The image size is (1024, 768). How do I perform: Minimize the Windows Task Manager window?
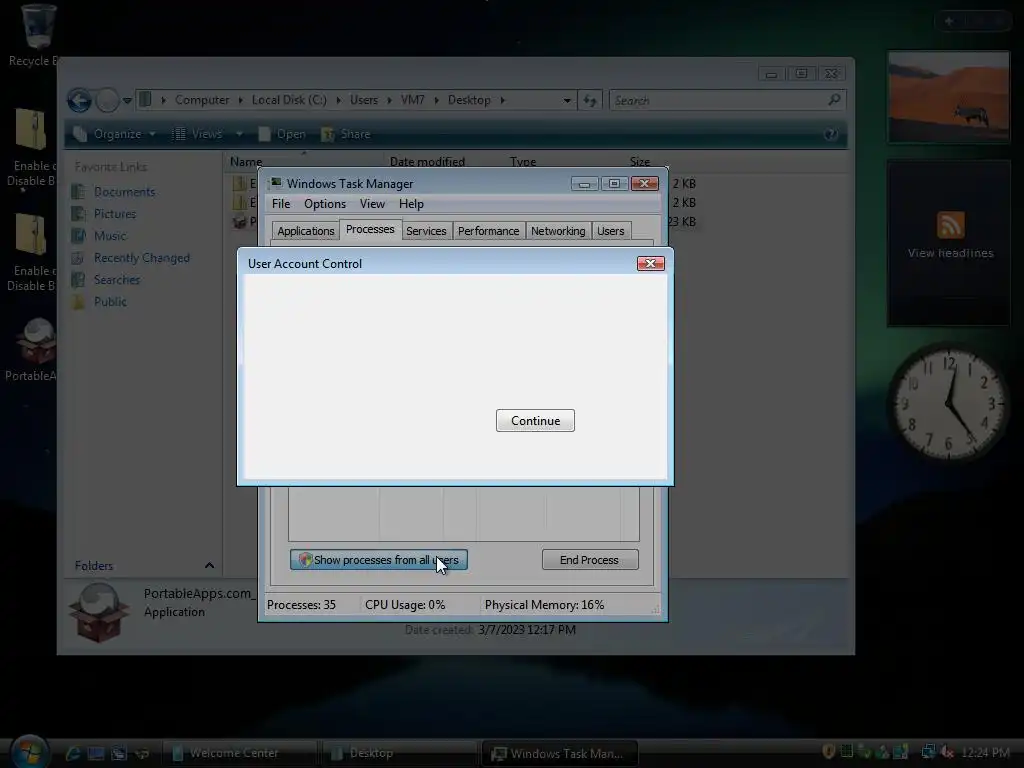[584, 184]
